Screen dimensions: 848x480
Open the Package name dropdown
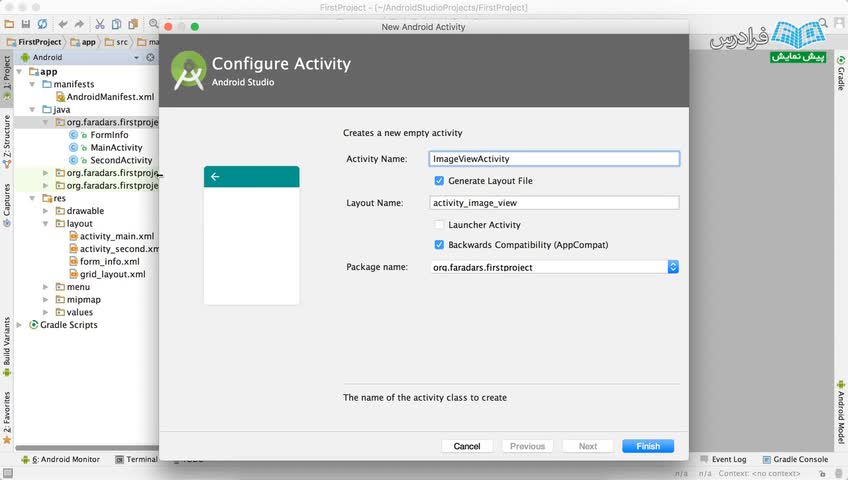673,266
